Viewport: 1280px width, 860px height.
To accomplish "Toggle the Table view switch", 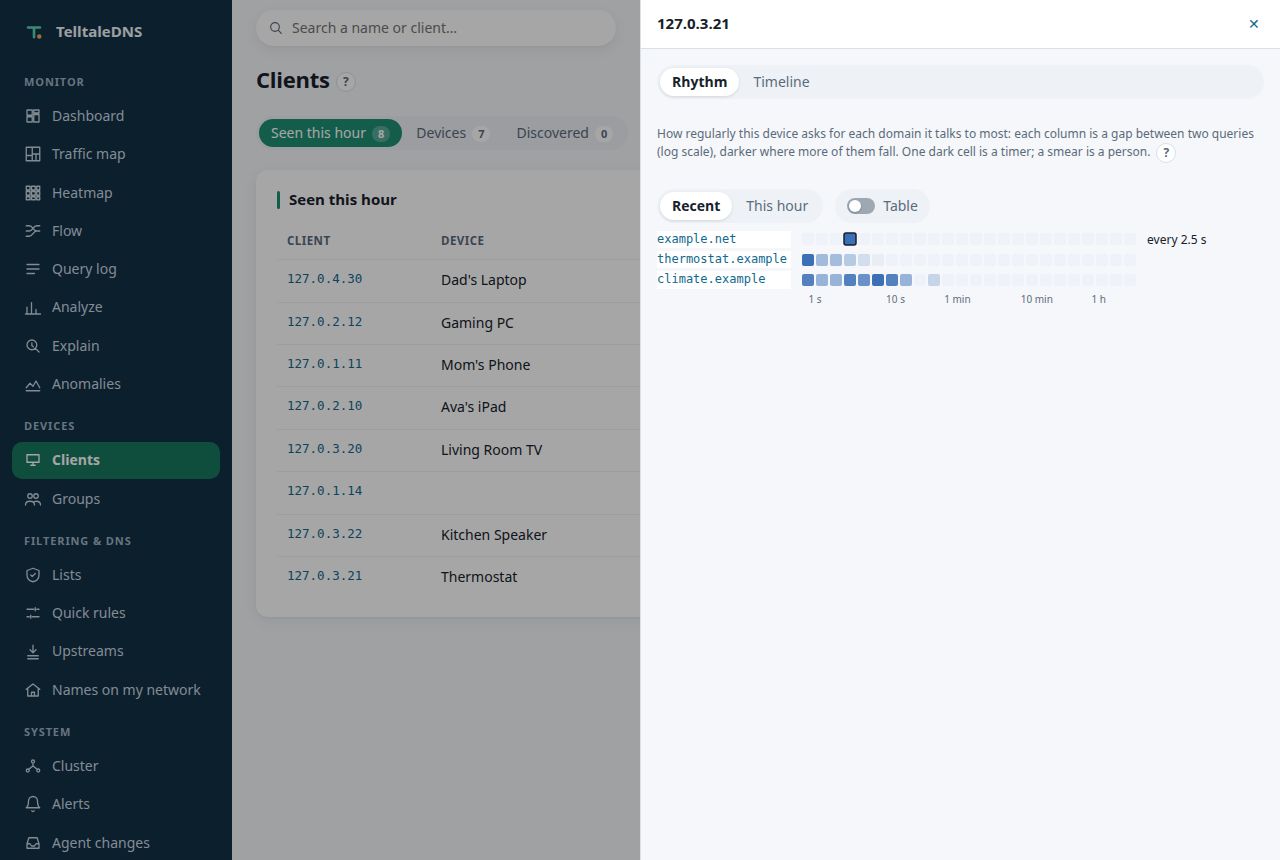I will 860,206.
